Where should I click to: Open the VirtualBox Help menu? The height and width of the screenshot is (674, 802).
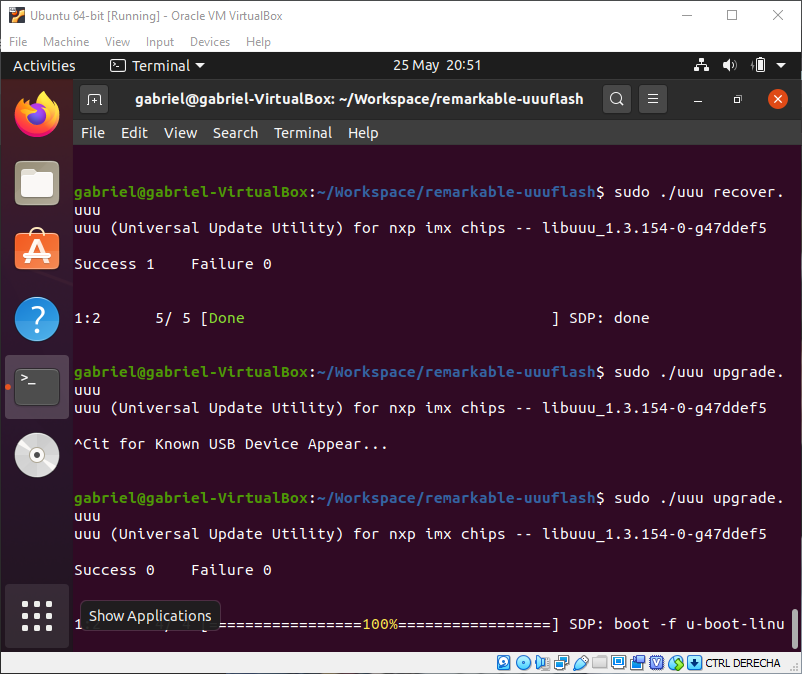(258, 41)
